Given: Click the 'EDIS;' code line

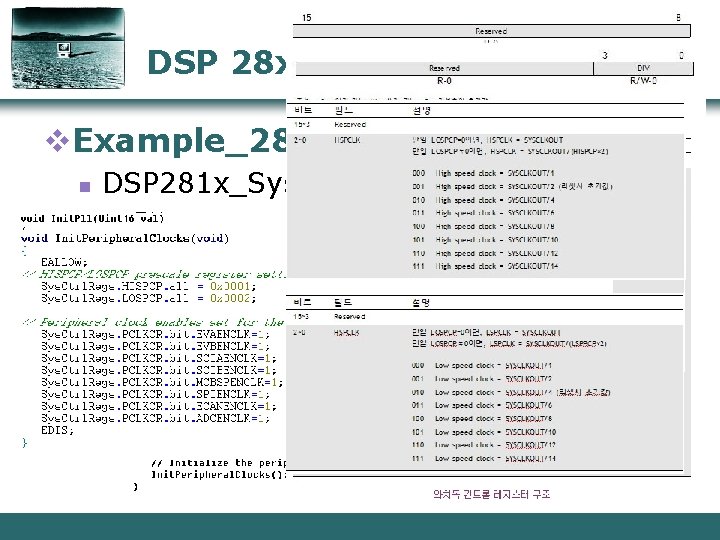Looking at the screenshot, I should 57,430.
